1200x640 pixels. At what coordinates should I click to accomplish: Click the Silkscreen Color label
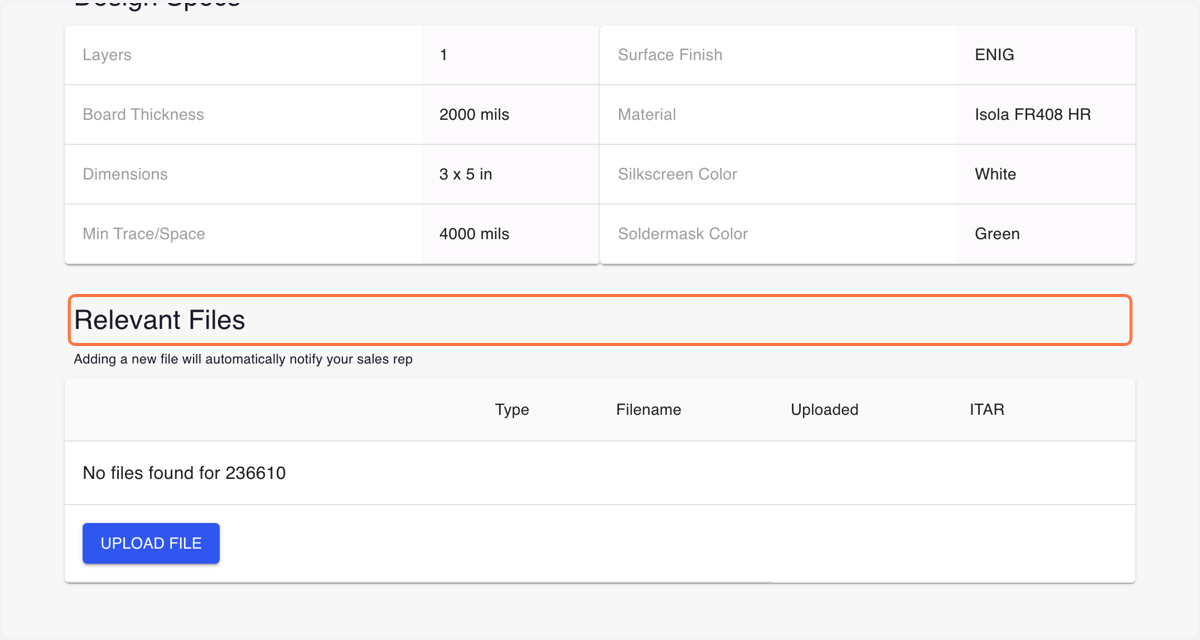tap(678, 174)
